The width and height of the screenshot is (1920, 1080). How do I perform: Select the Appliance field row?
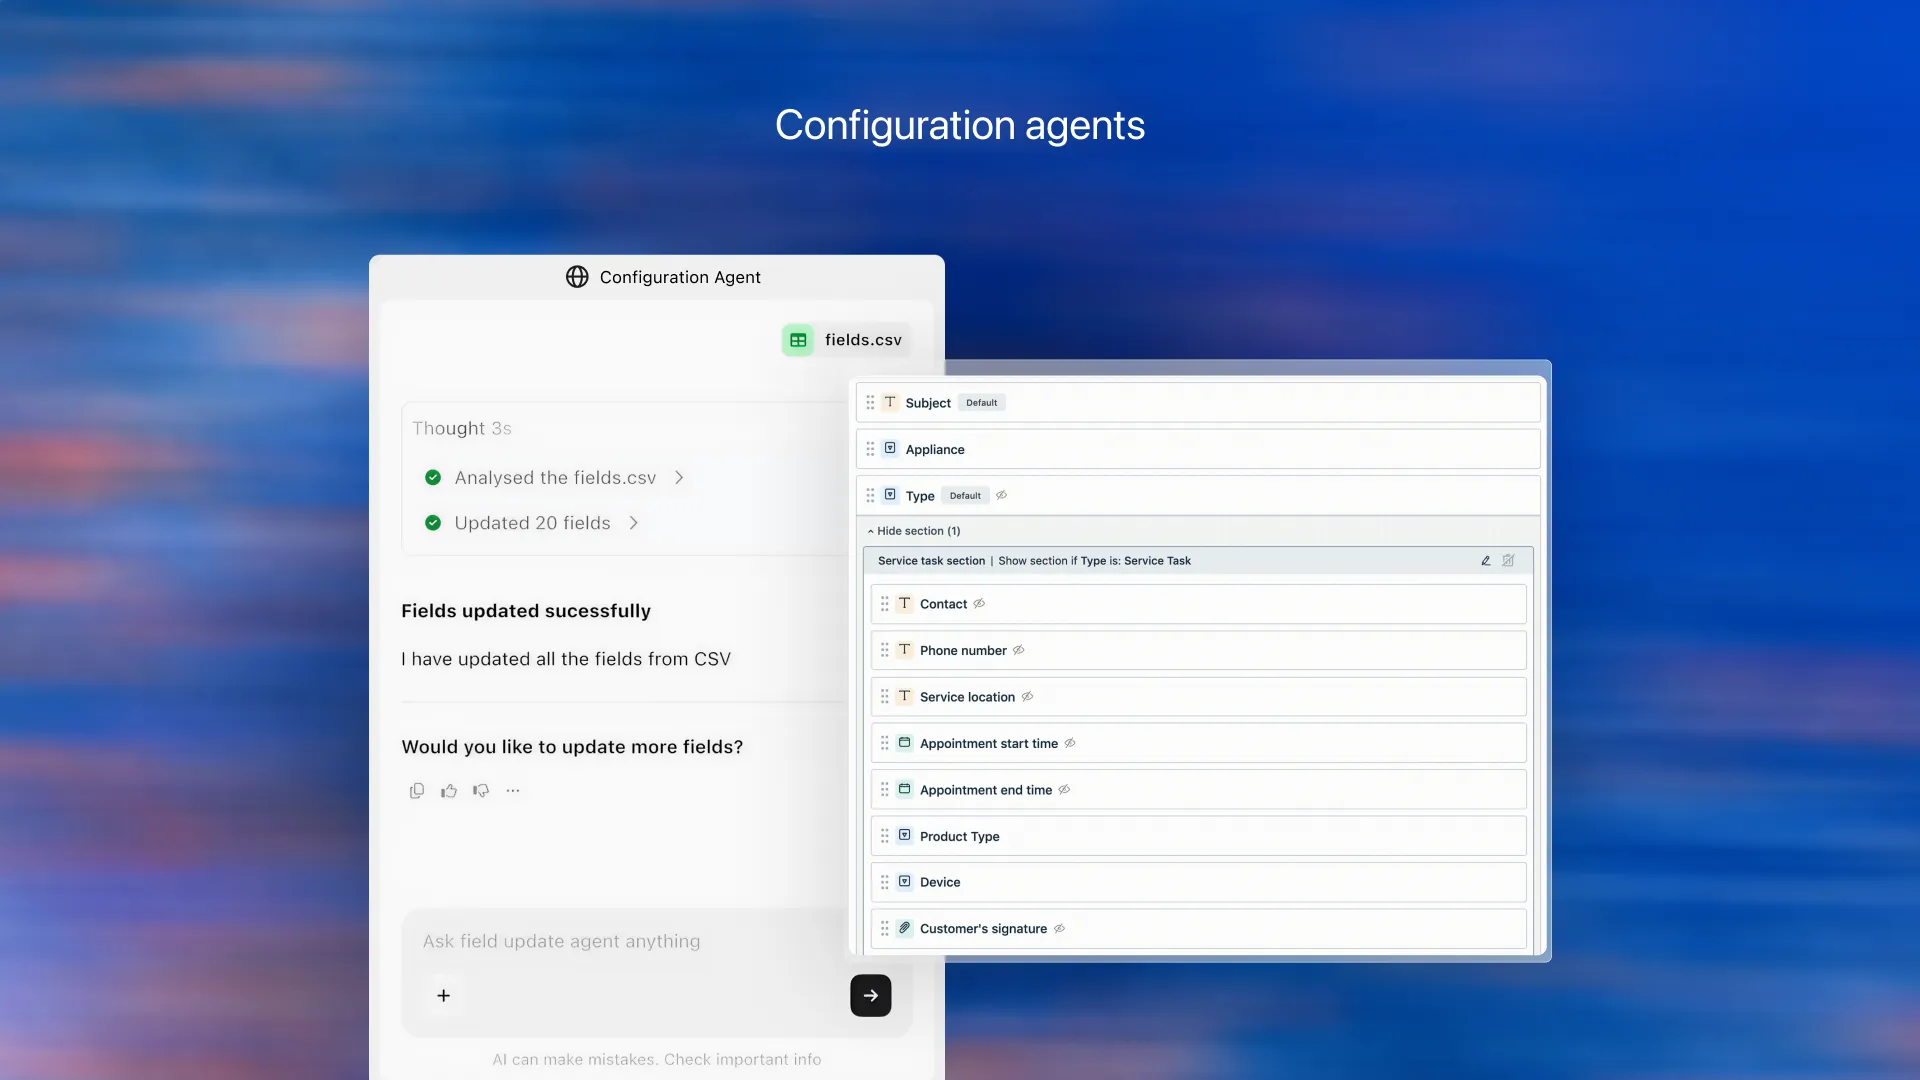point(1198,450)
